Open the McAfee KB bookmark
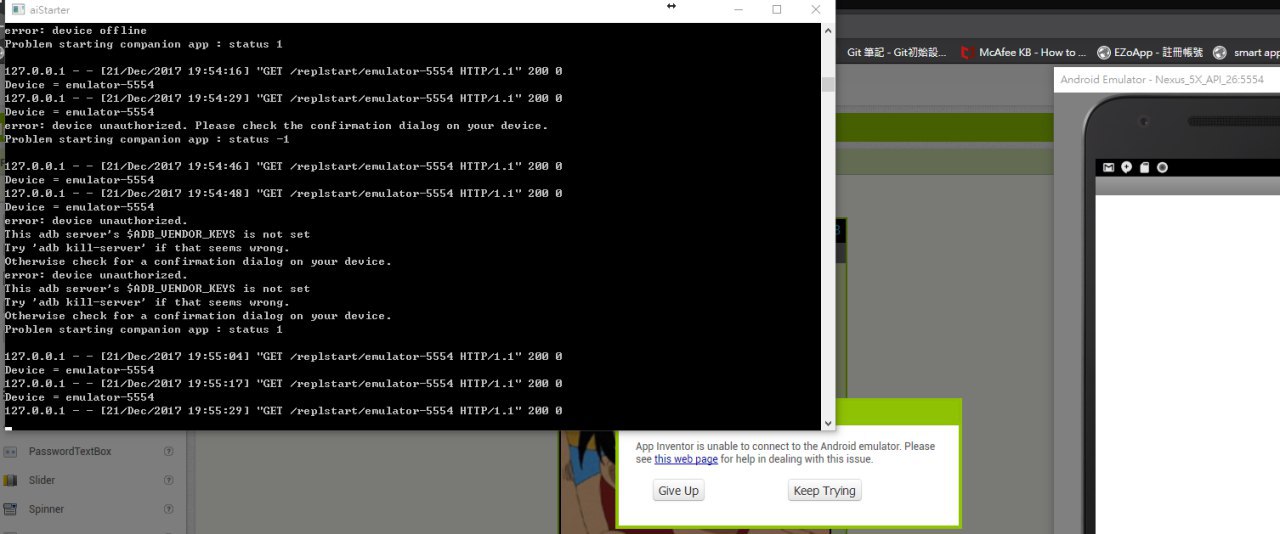Screen dimensions: 1280x534 1023,53
